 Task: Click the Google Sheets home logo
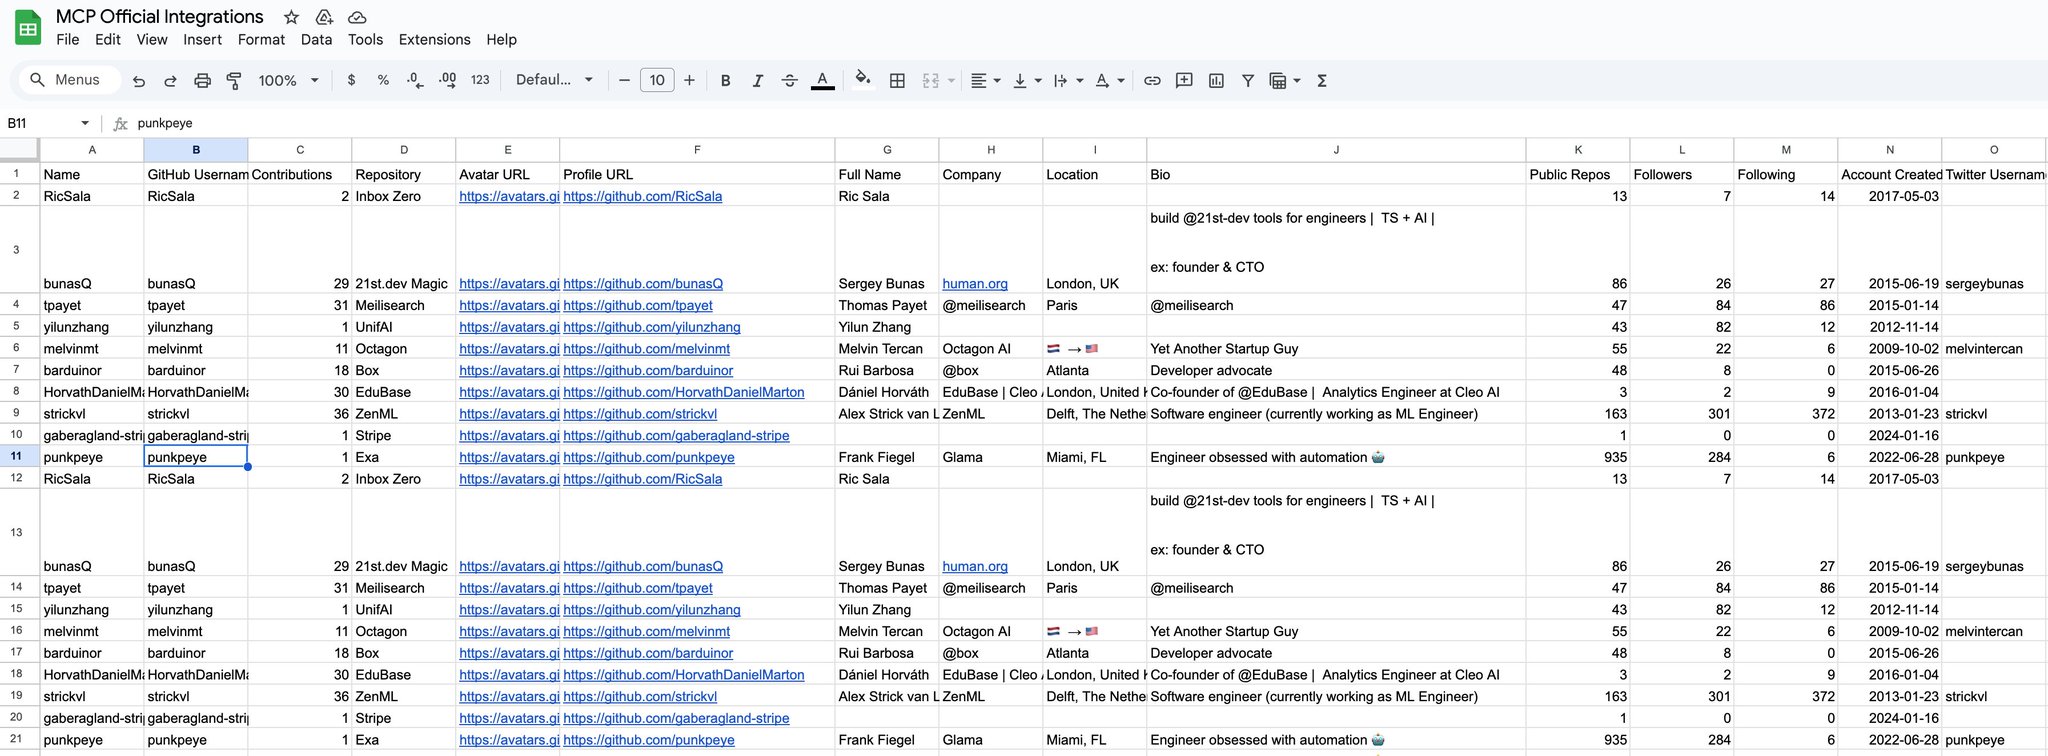pyautogui.click(x=28, y=28)
